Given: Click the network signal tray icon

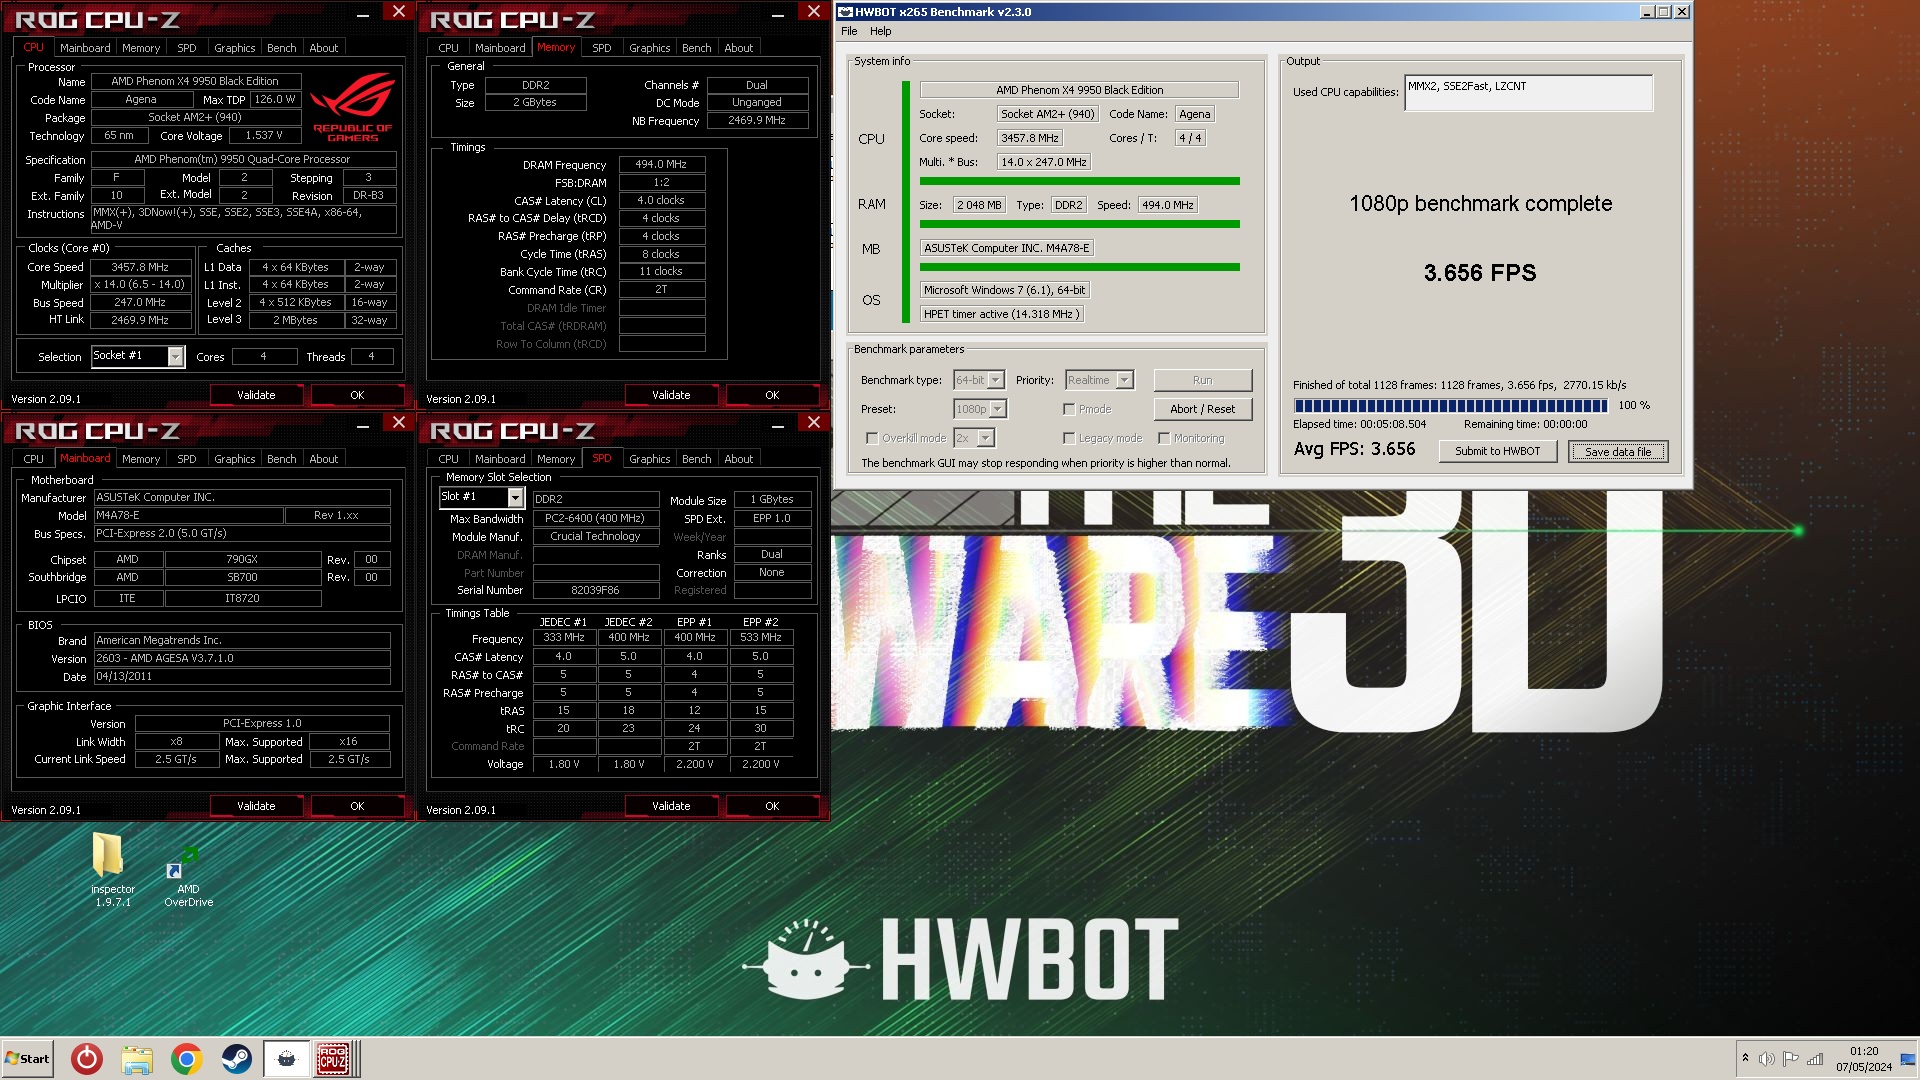Looking at the screenshot, I should click(x=1815, y=1059).
